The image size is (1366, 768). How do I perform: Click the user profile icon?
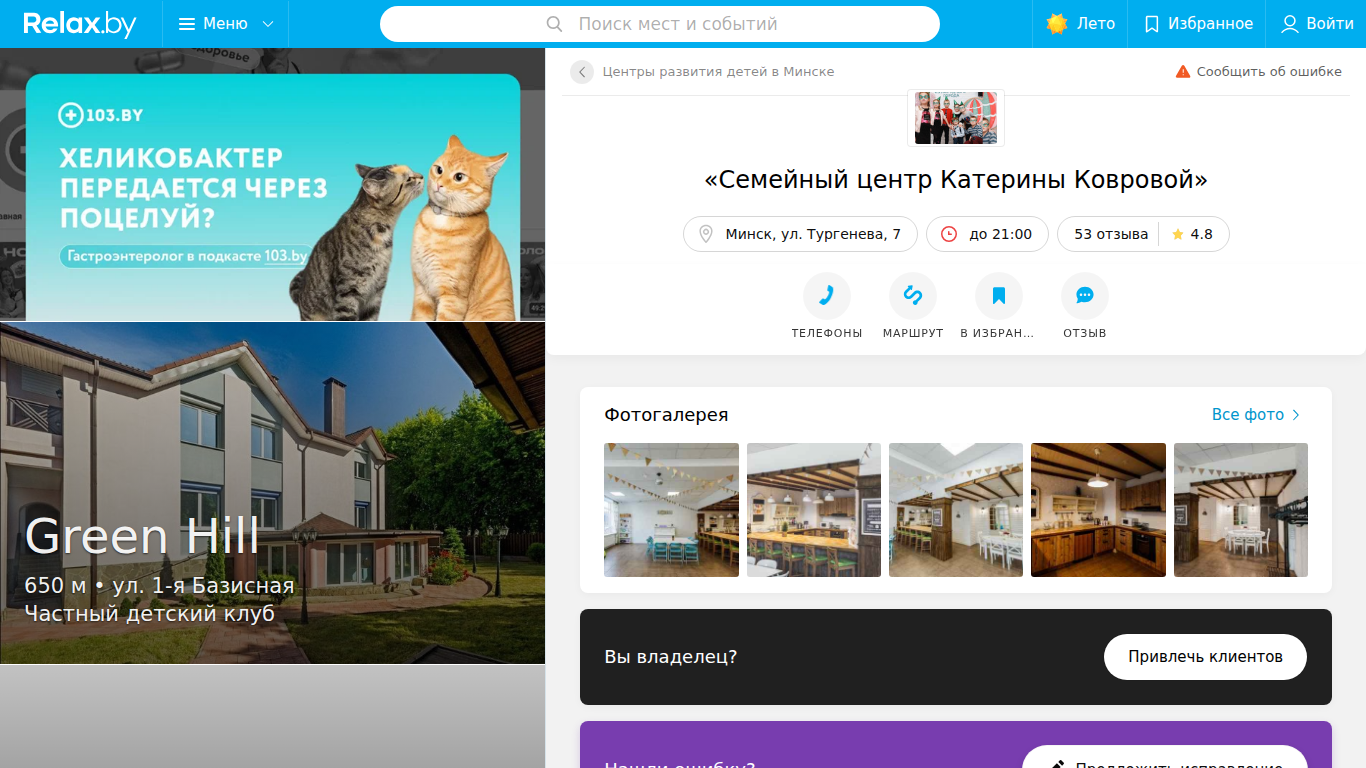[1290, 24]
